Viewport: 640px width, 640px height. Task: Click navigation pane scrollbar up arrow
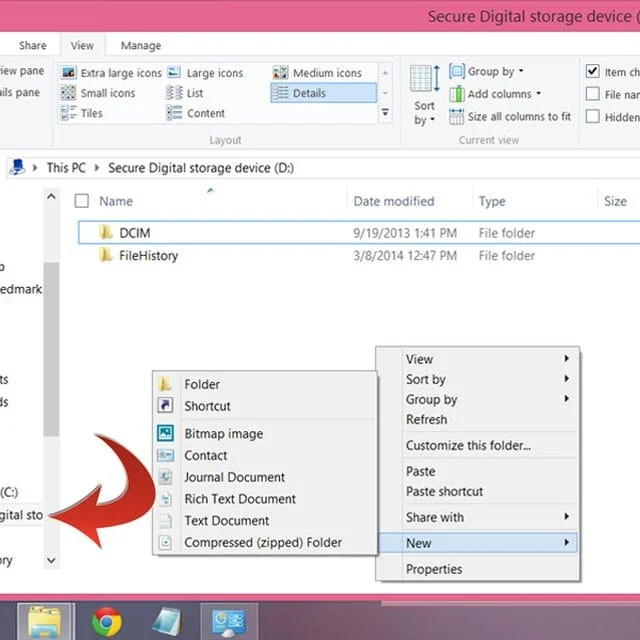(51, 197)
